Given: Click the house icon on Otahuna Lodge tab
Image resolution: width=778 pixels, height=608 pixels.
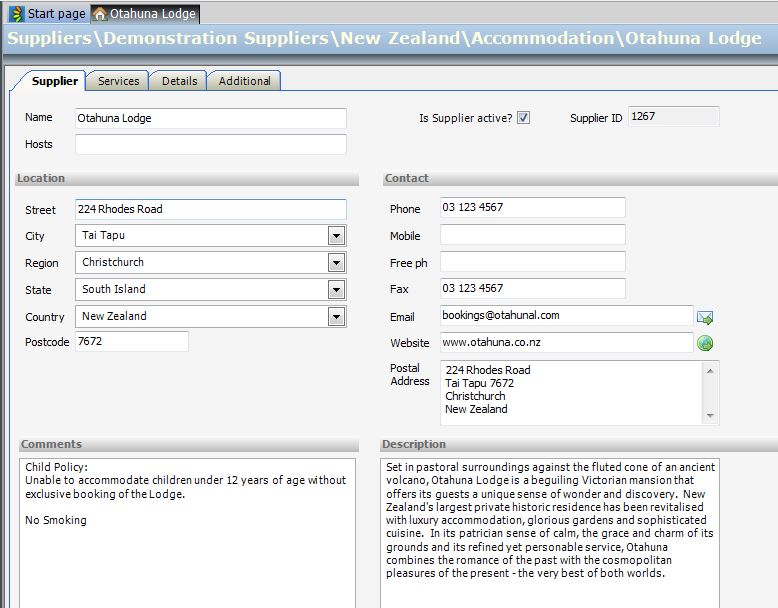Looking at the screenshot, I should tap(100, 14).
